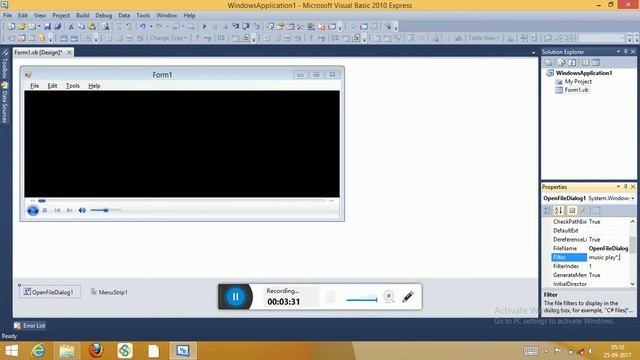The height and width of the screenshot is (360, 640).
Task: Open the Project menu
Action: point(61,16)
